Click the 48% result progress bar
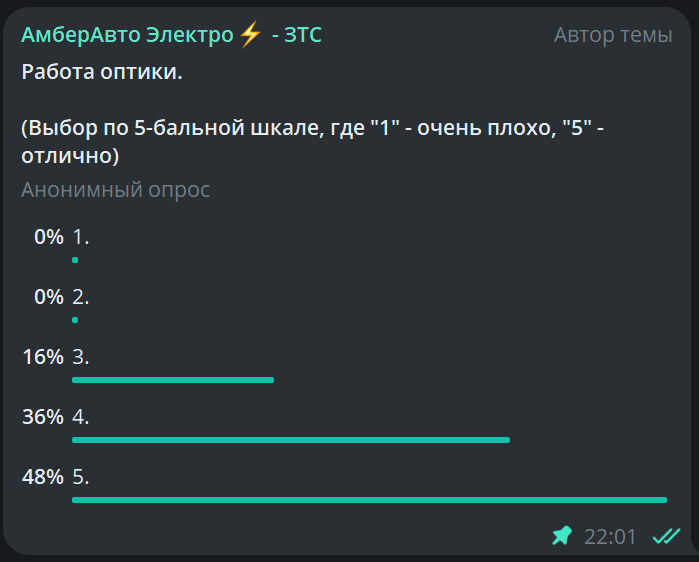 [x=369, y=499]
